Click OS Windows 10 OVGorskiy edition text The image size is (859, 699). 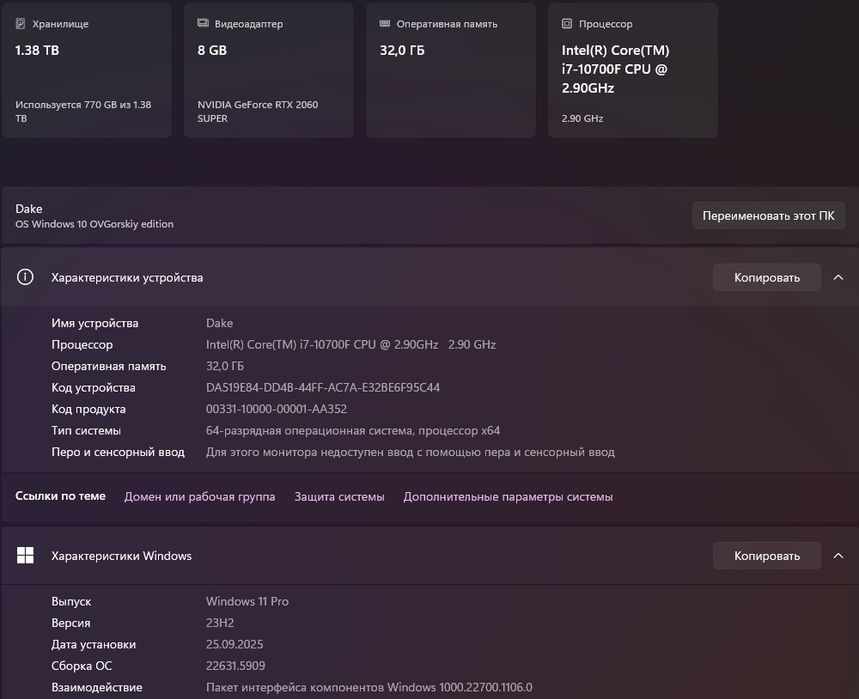[94, 224]
